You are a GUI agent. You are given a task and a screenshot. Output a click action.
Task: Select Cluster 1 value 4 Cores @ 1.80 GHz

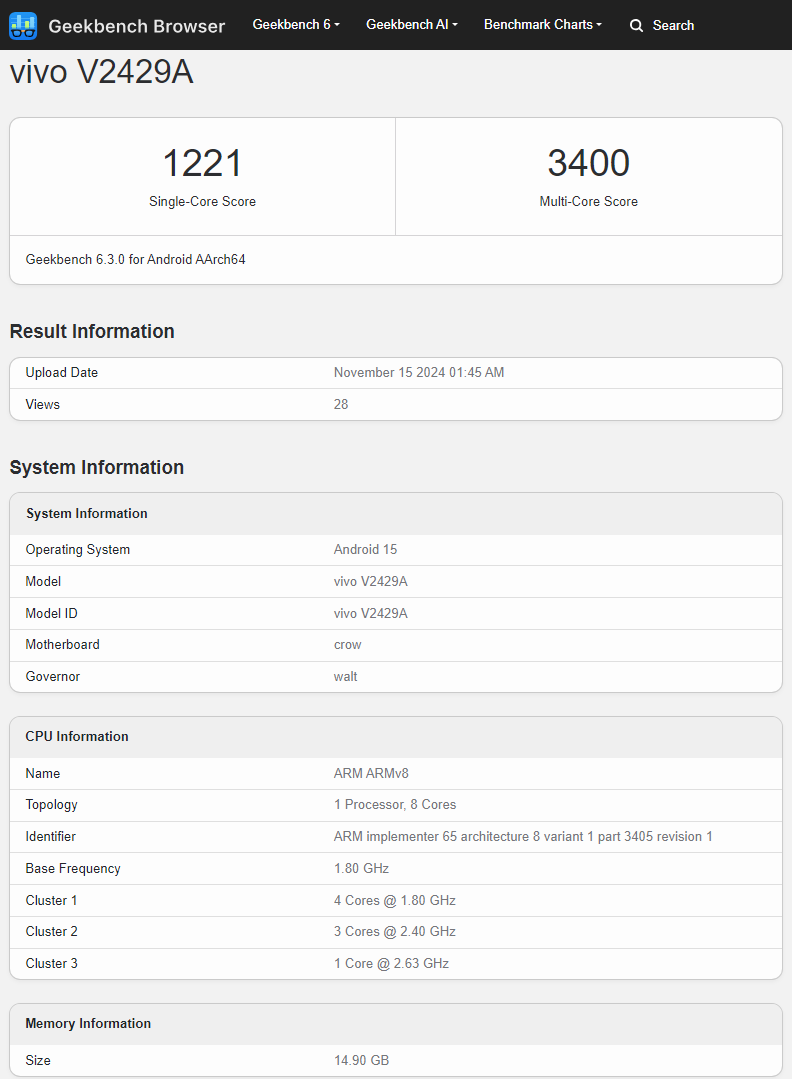point(395,900)
